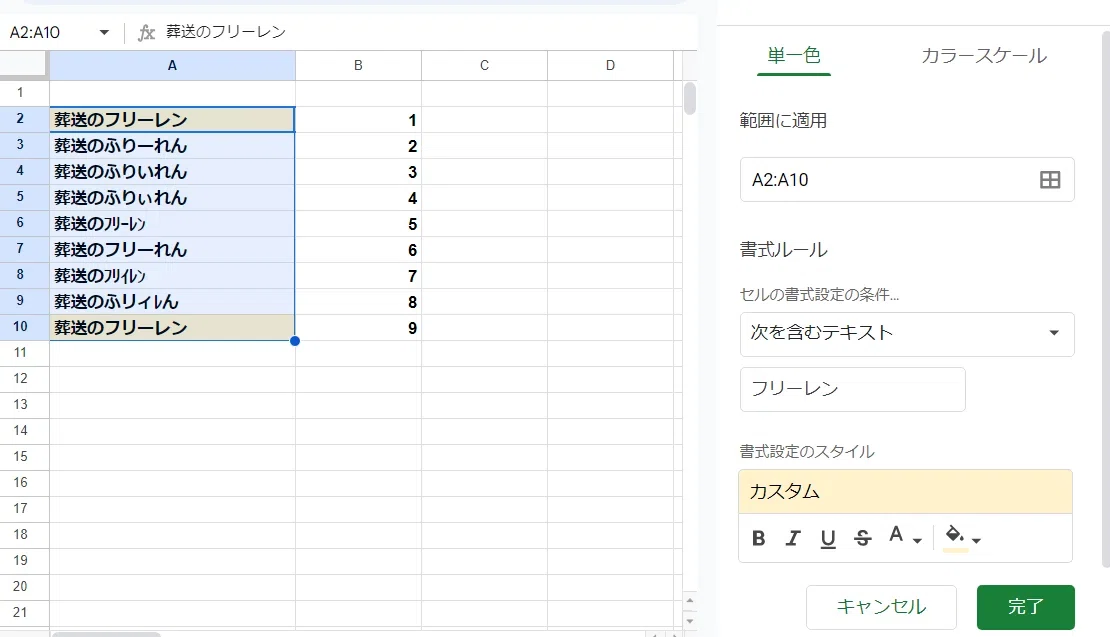Viewport: 1110px width, 637px height.
Task: Toggle italic in the formatting style
Action: (793, 539)
